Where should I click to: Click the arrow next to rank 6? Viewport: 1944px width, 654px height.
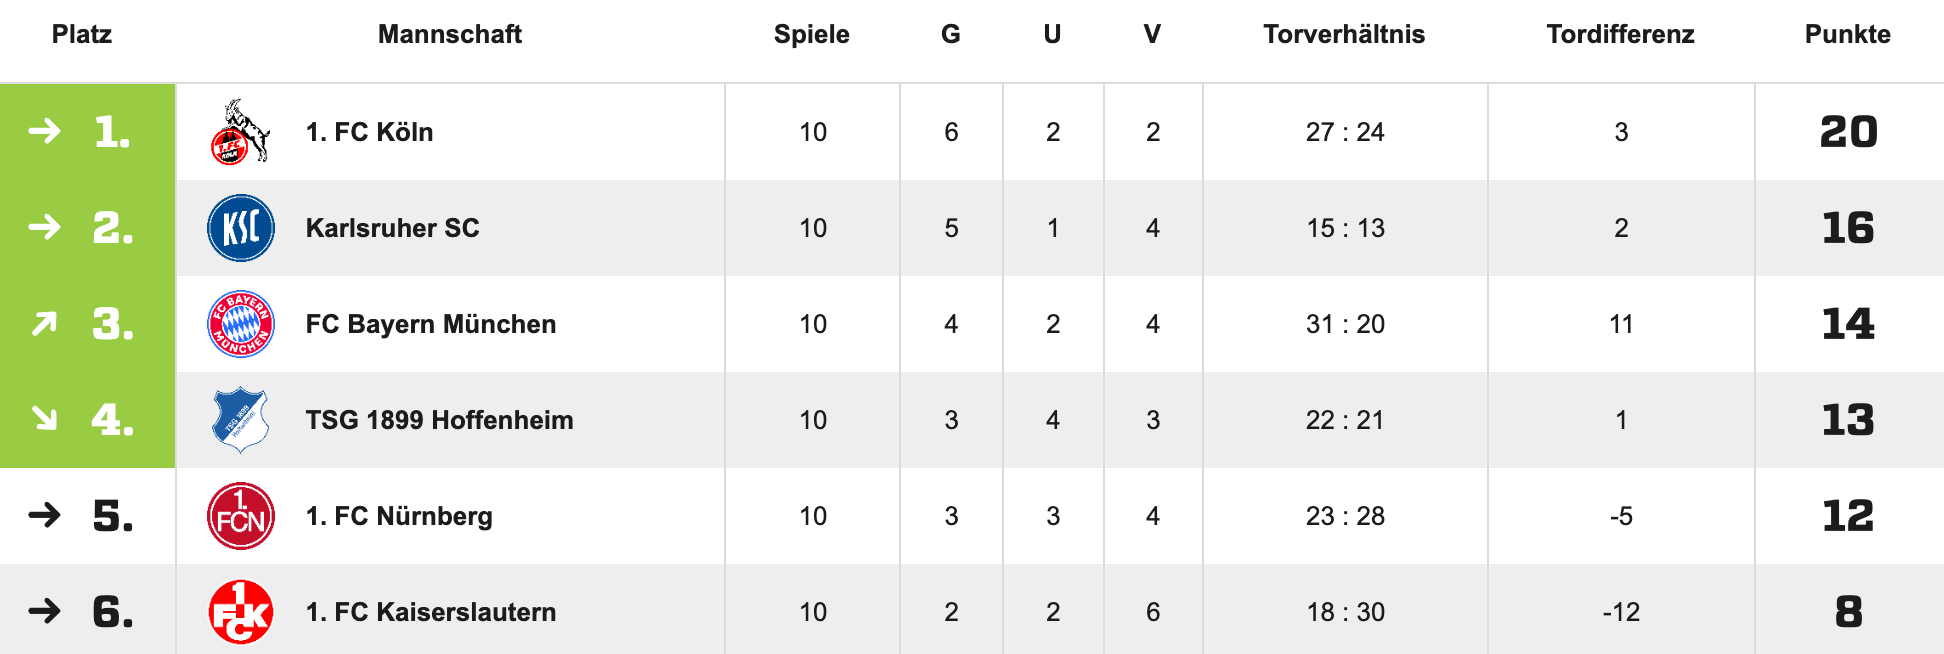44,611
